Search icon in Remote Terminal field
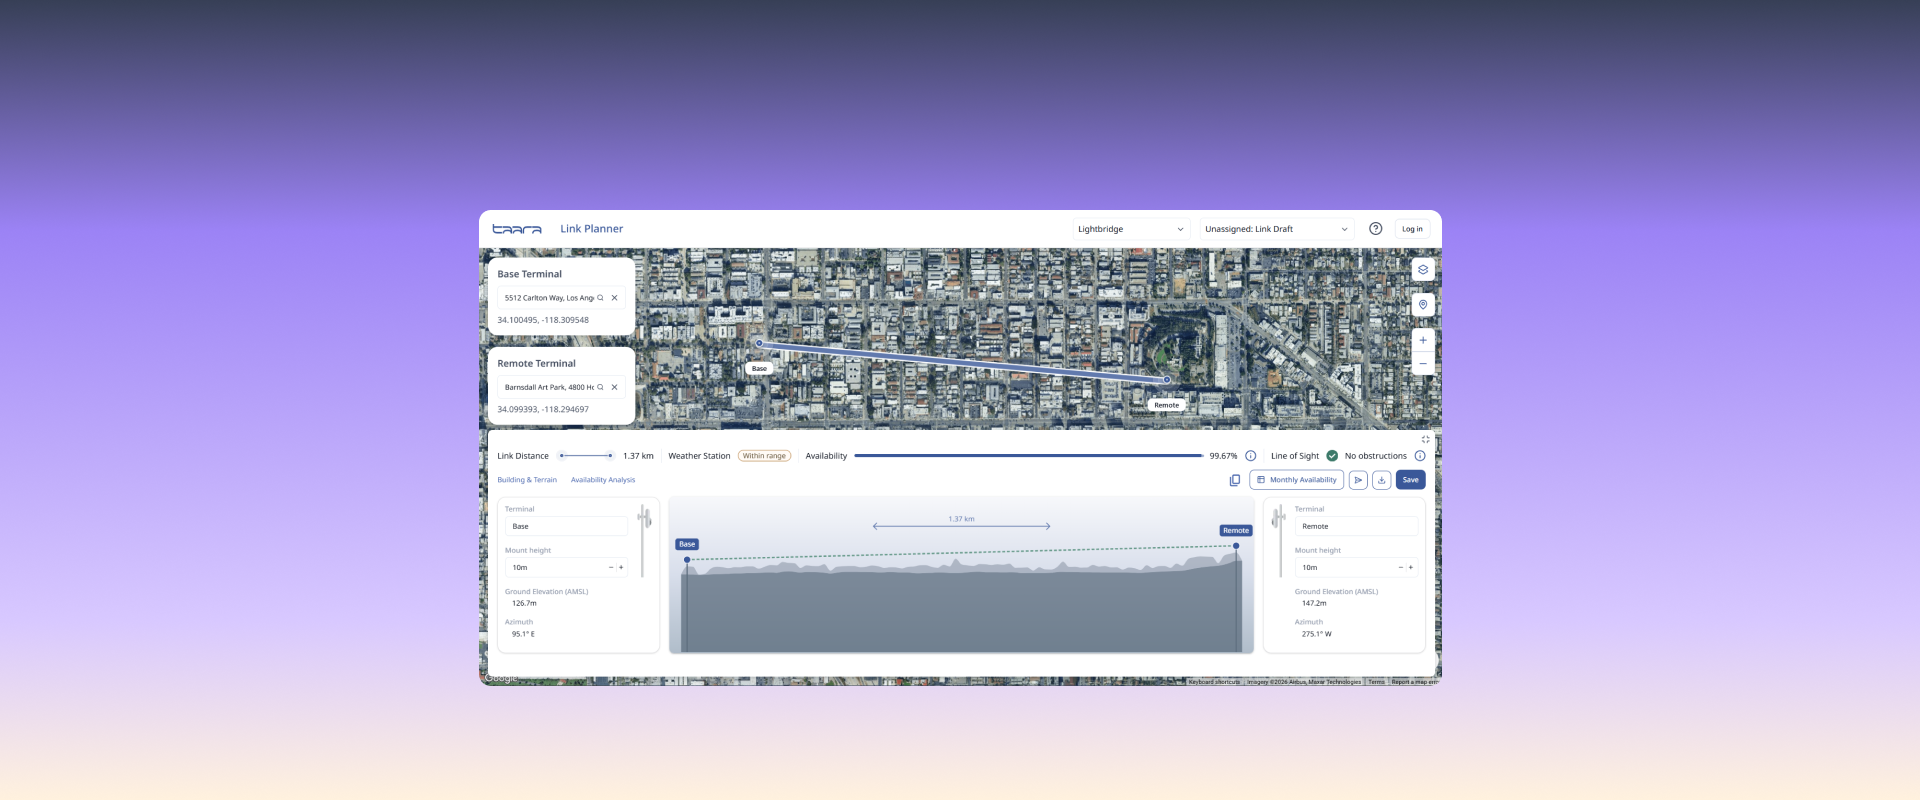This screenshot has height=800, width=1920. 600,387
